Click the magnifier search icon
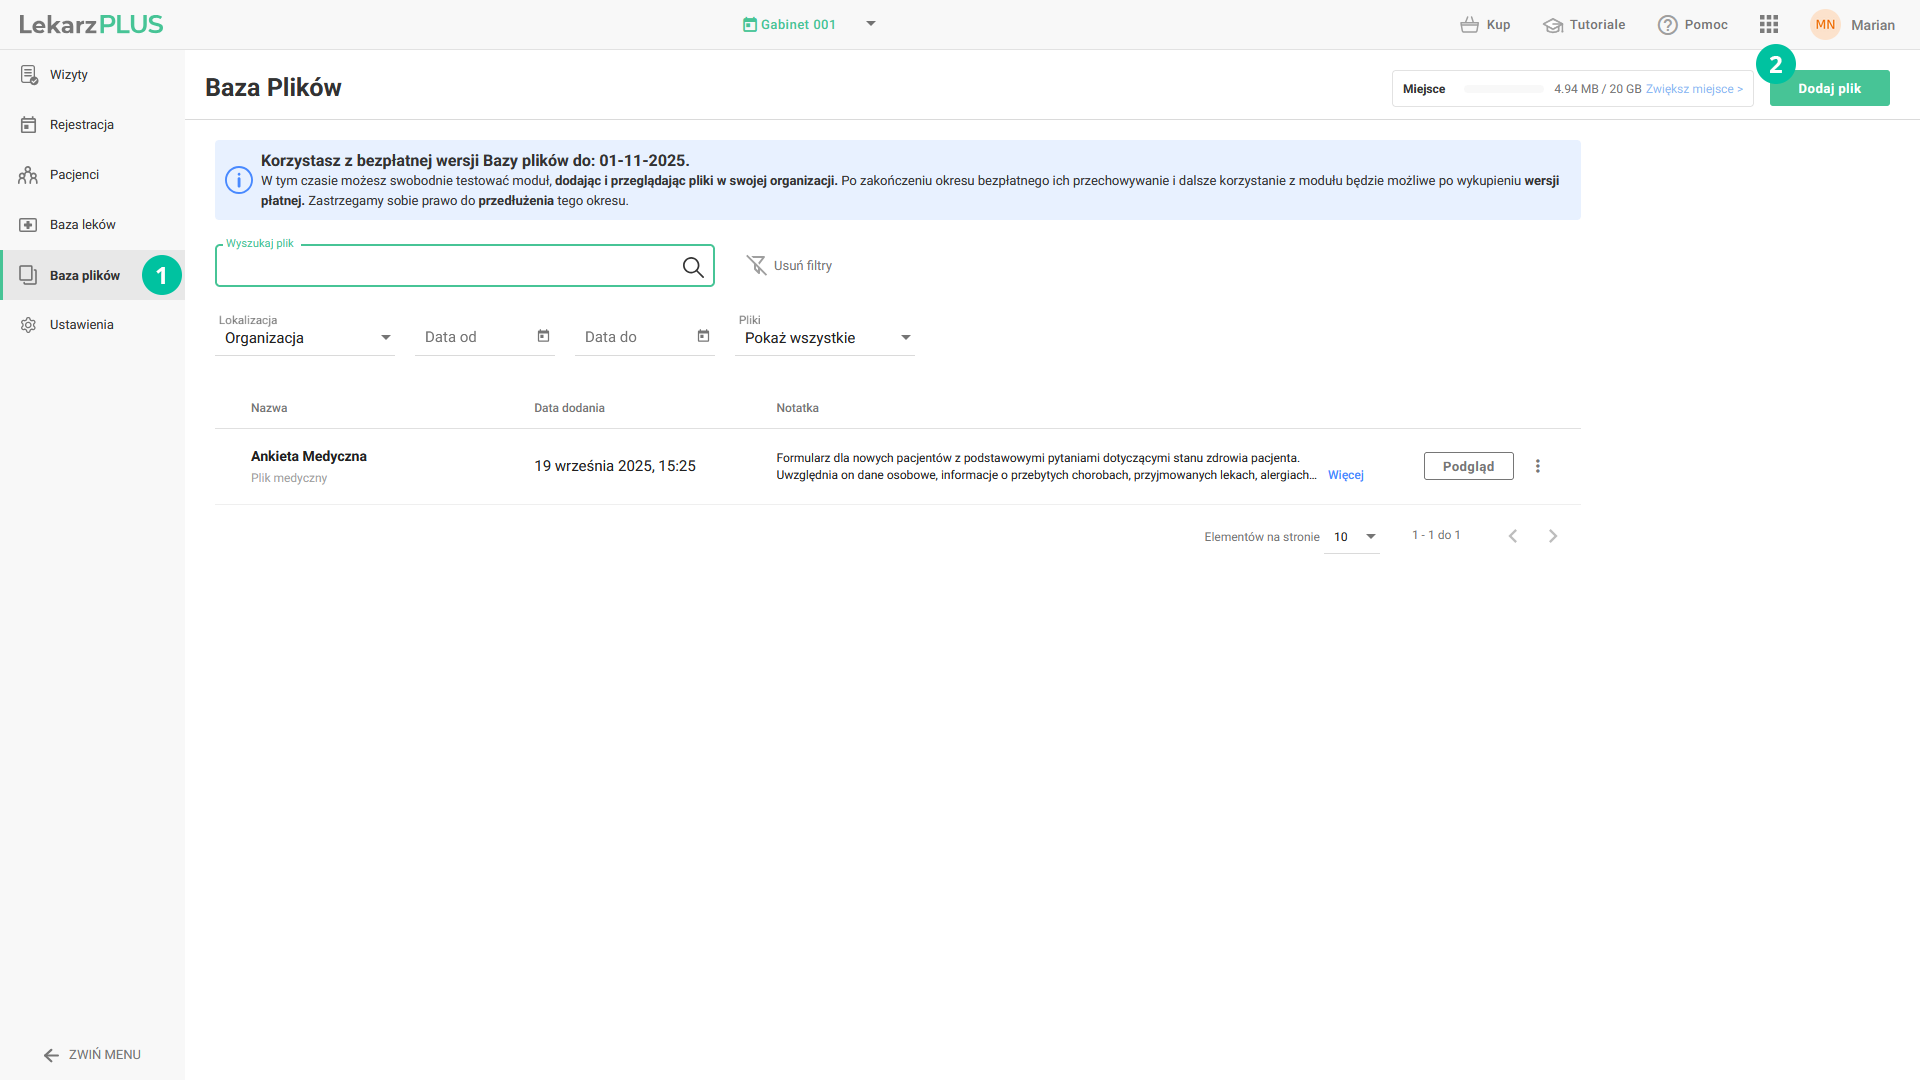Image resolution: width=1920 pixels, height=1080 pixels. click(693, 267)
